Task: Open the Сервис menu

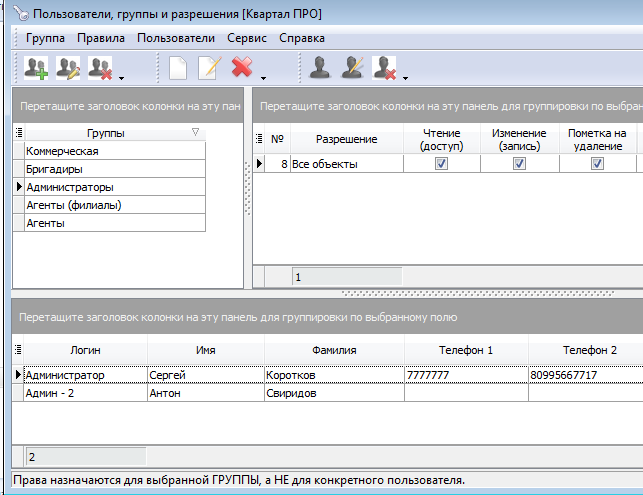Action: pyautogui.click(x=245, y=38)
